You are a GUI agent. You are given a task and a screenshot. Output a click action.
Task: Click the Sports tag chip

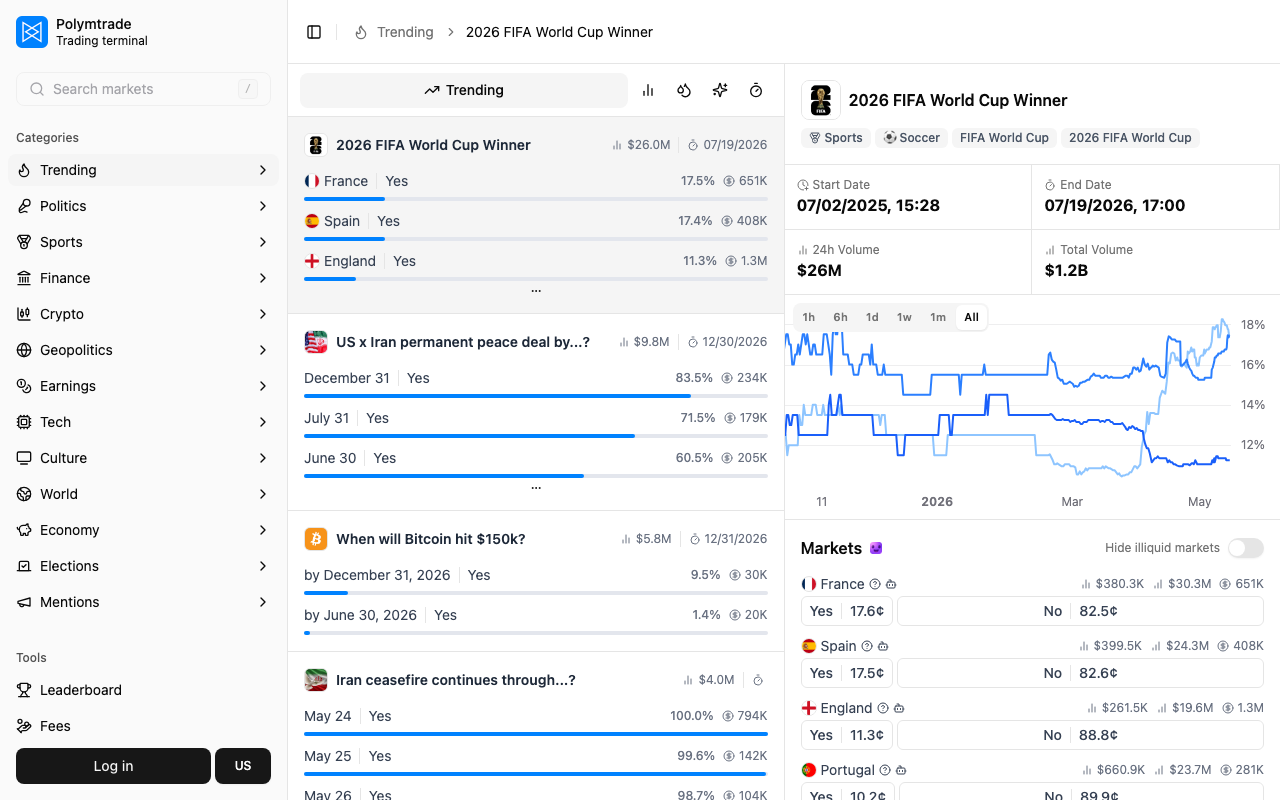[836, 138]
